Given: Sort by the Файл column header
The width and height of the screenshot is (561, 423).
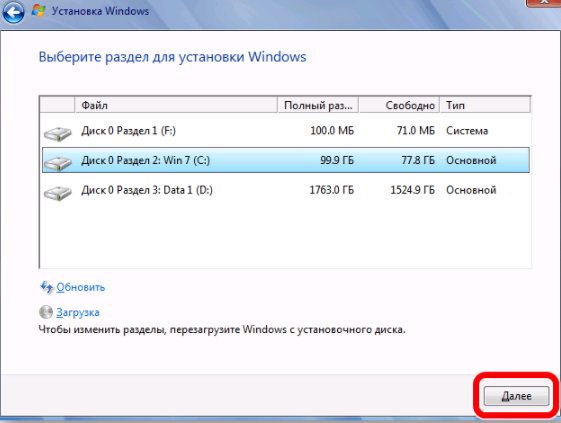Looking at the screenshot, I should click(176, 105).
